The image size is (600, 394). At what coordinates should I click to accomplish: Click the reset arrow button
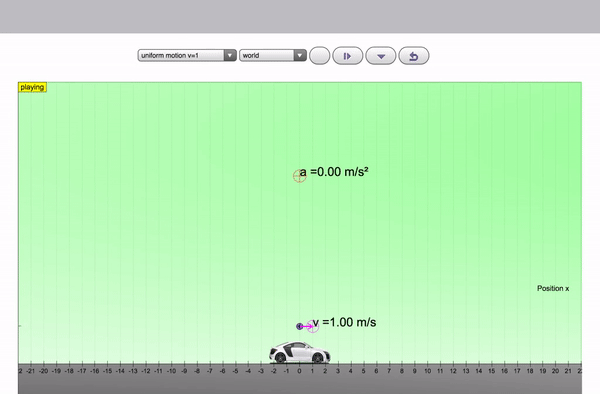(x=414, y=56)
